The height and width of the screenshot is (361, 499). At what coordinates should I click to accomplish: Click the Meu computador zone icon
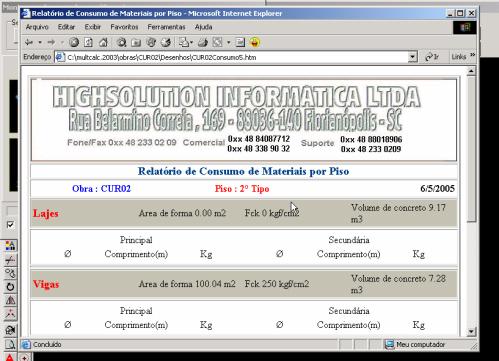click(389, 344)
